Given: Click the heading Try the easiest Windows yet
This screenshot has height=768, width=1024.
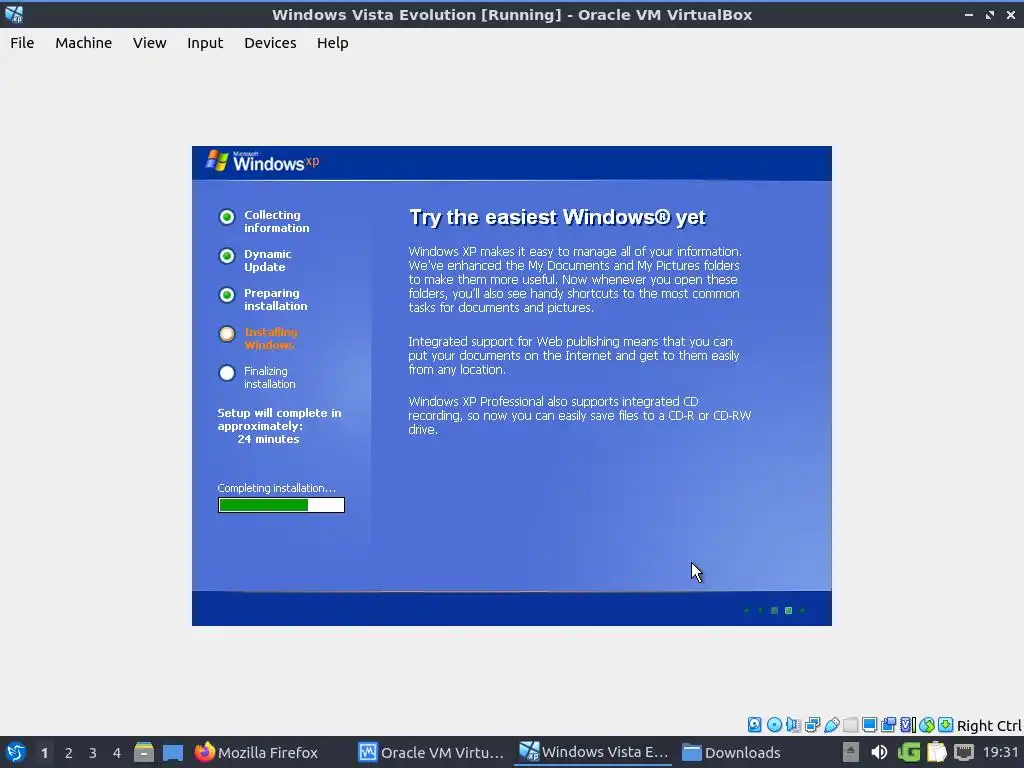Looking at the screenshot, I should point(557,217).
